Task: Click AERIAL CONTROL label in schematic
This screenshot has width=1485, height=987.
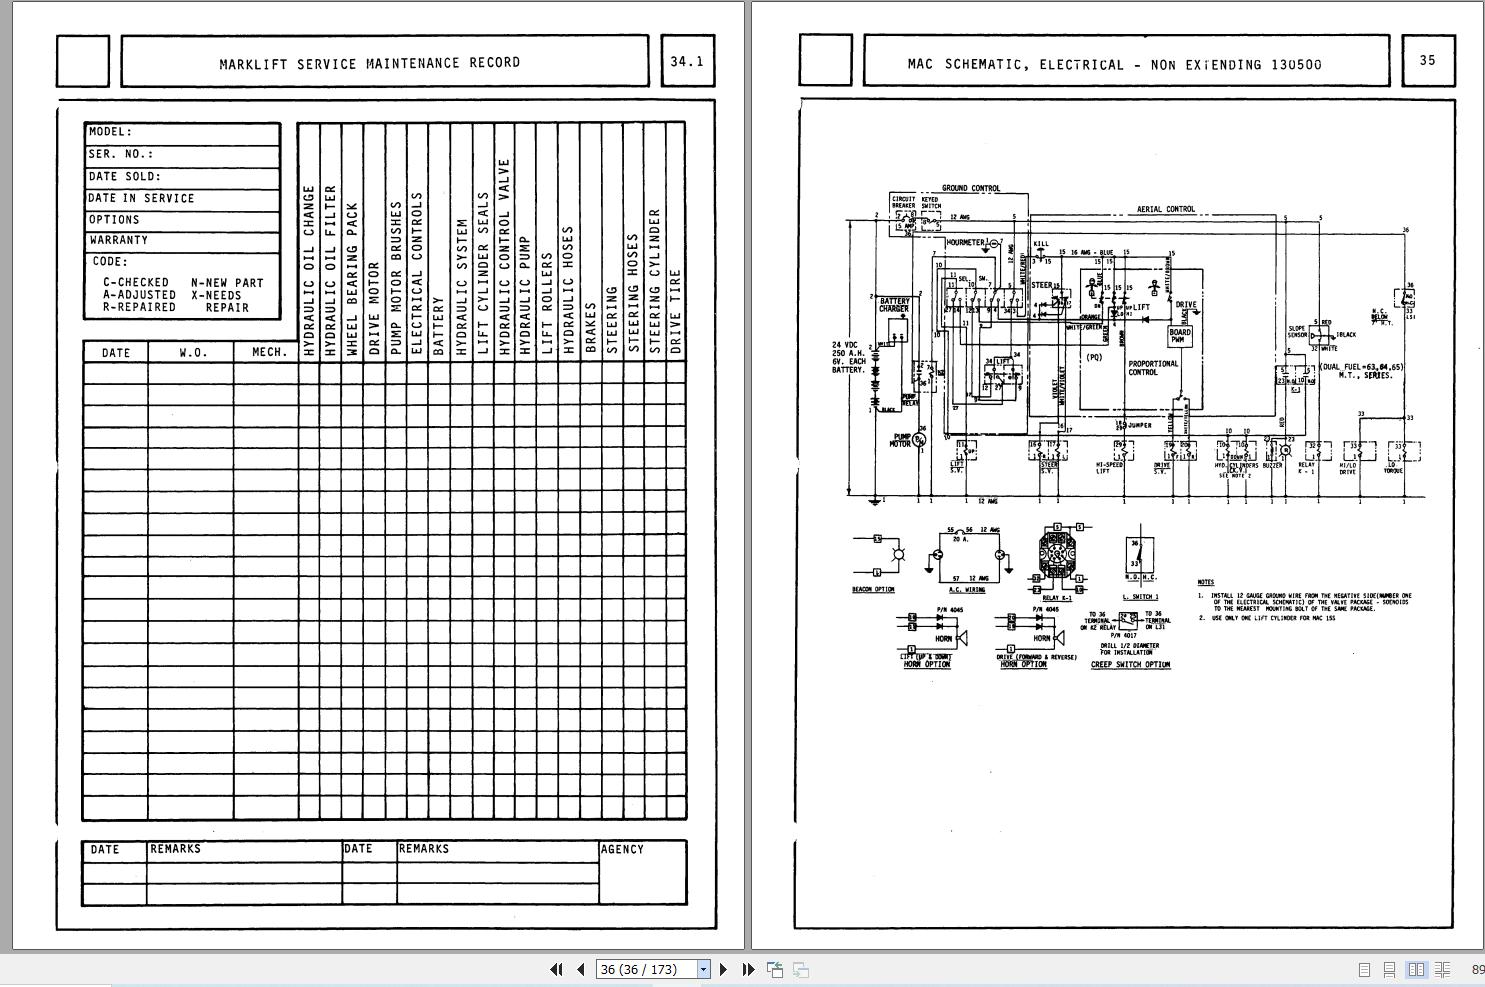Action: [x=1166, y=210]
